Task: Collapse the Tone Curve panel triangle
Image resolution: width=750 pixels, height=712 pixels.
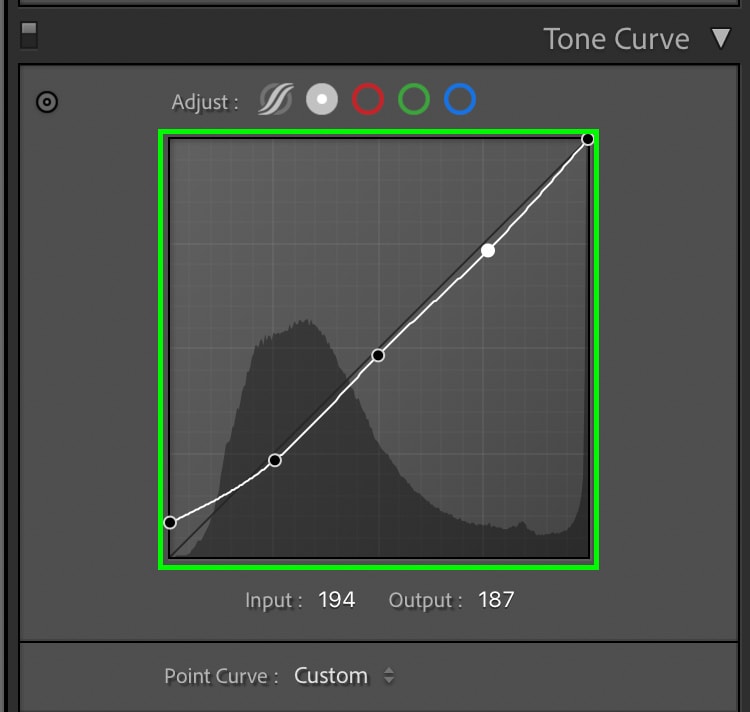Action: tap(720, 38)
